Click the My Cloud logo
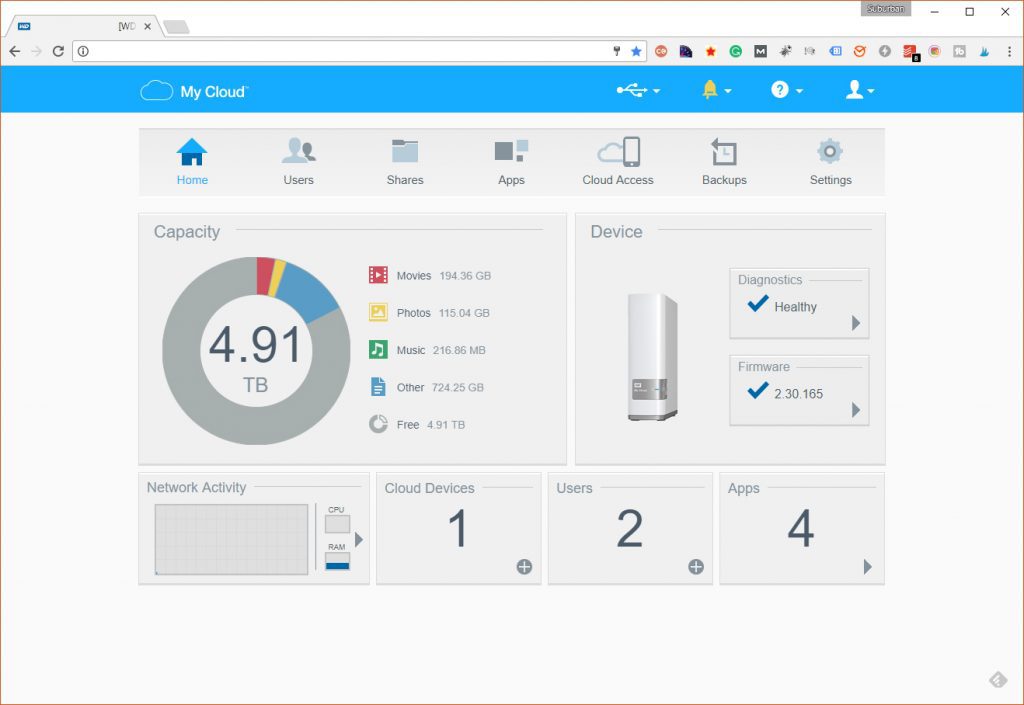The width and height of the screenshot is (1024, 705). [x=194, y=91]
